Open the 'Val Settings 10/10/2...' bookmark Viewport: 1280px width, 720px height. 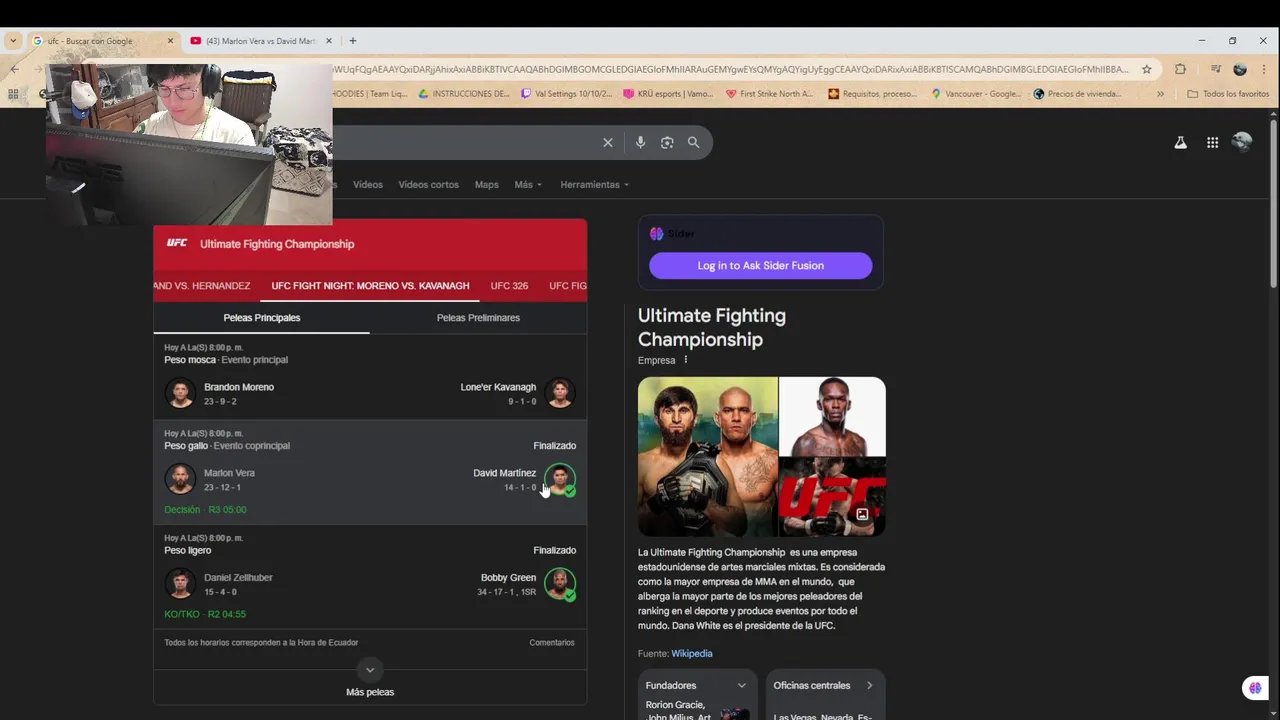(x=566, y=94)
